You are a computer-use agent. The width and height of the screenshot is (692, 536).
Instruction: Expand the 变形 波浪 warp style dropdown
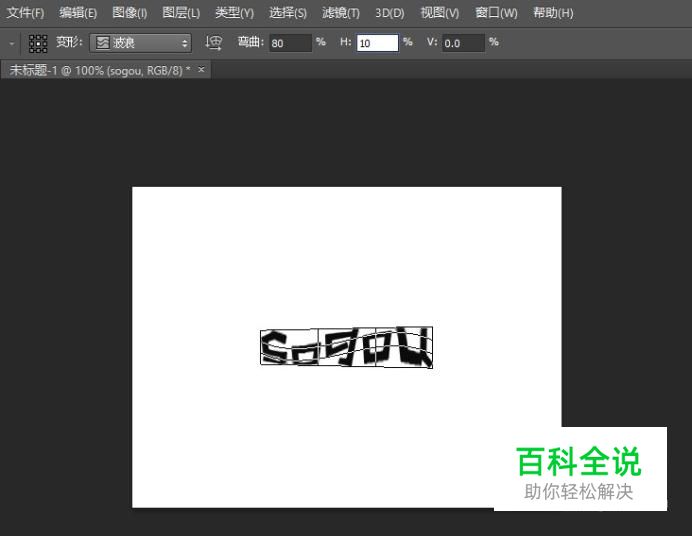(x=140, y=43)
